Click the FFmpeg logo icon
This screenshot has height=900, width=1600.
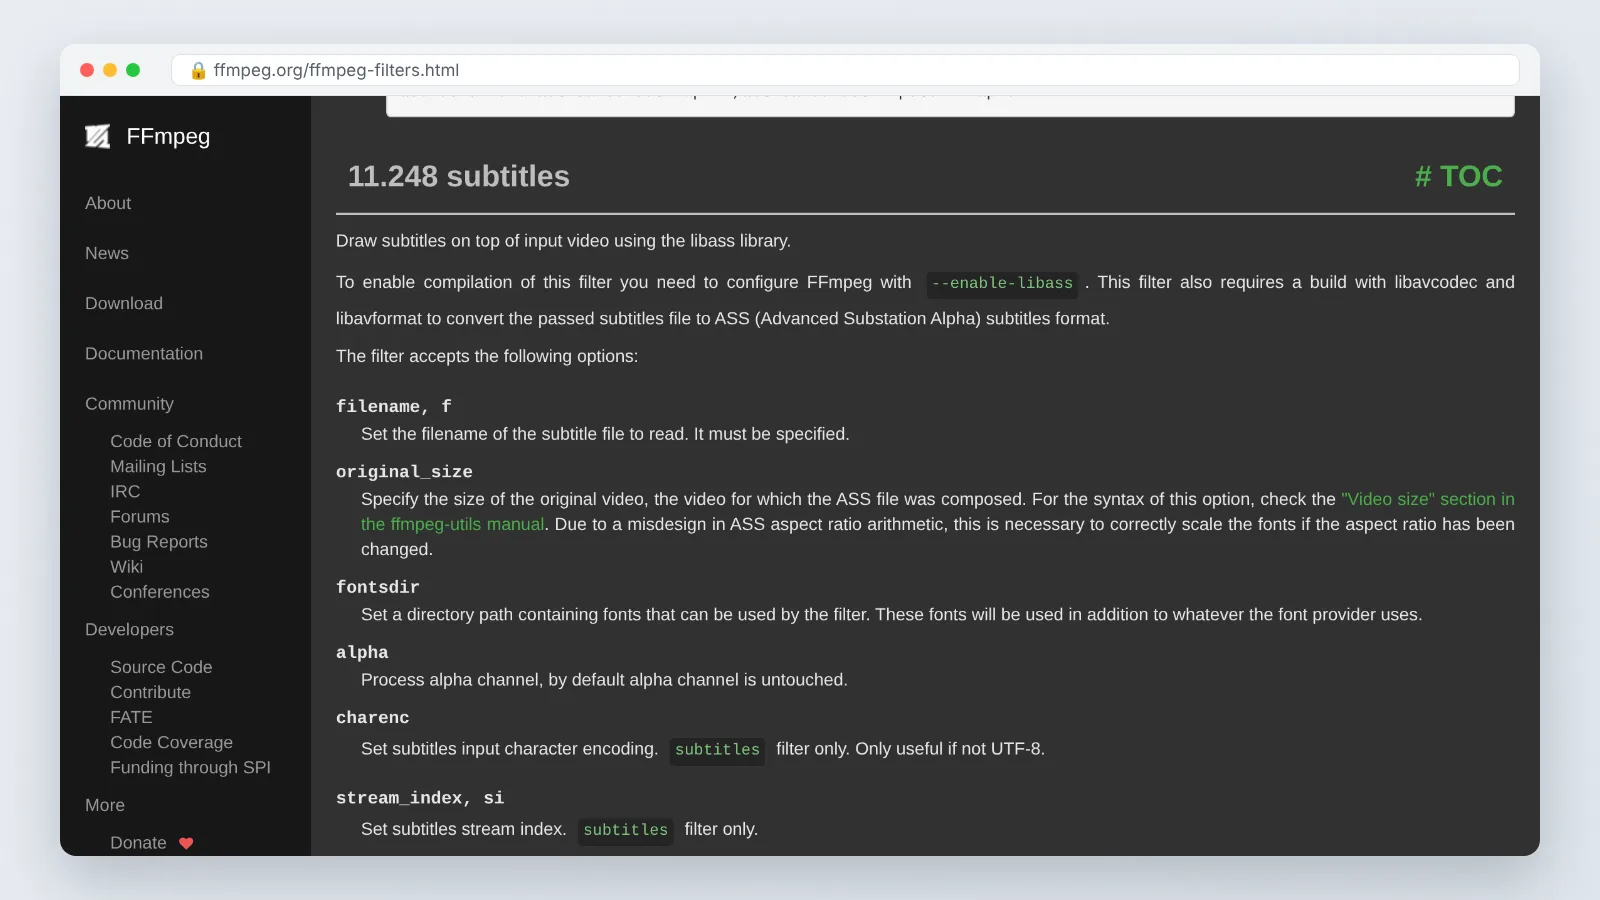point(98,136)
